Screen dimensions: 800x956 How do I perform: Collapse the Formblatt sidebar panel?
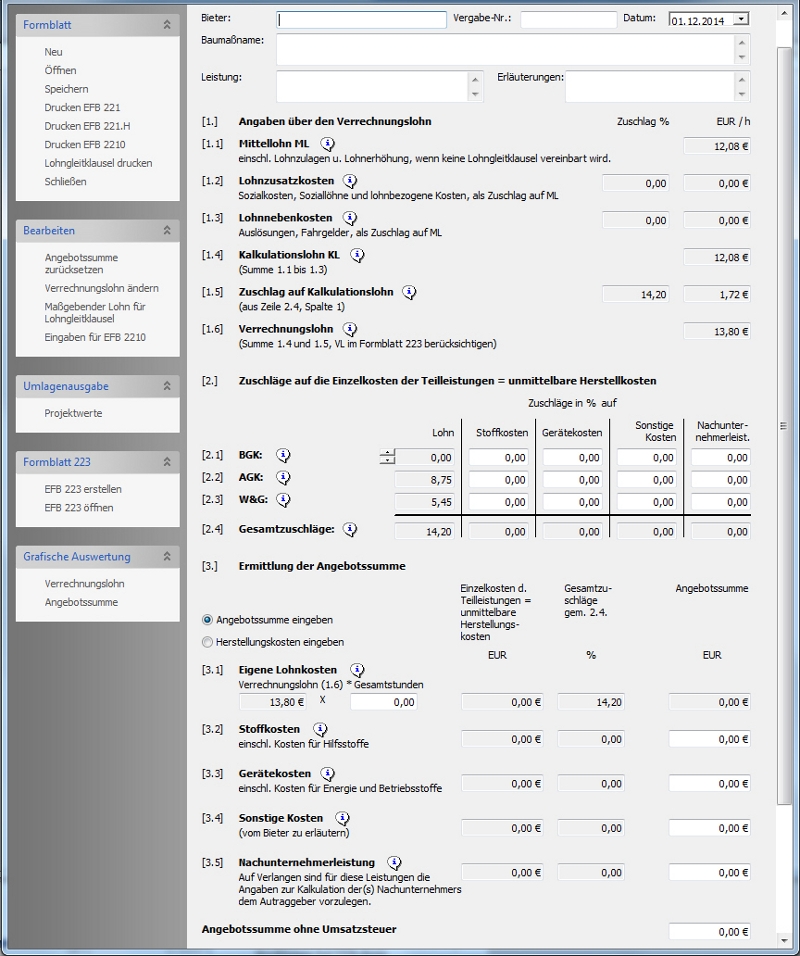167,24
